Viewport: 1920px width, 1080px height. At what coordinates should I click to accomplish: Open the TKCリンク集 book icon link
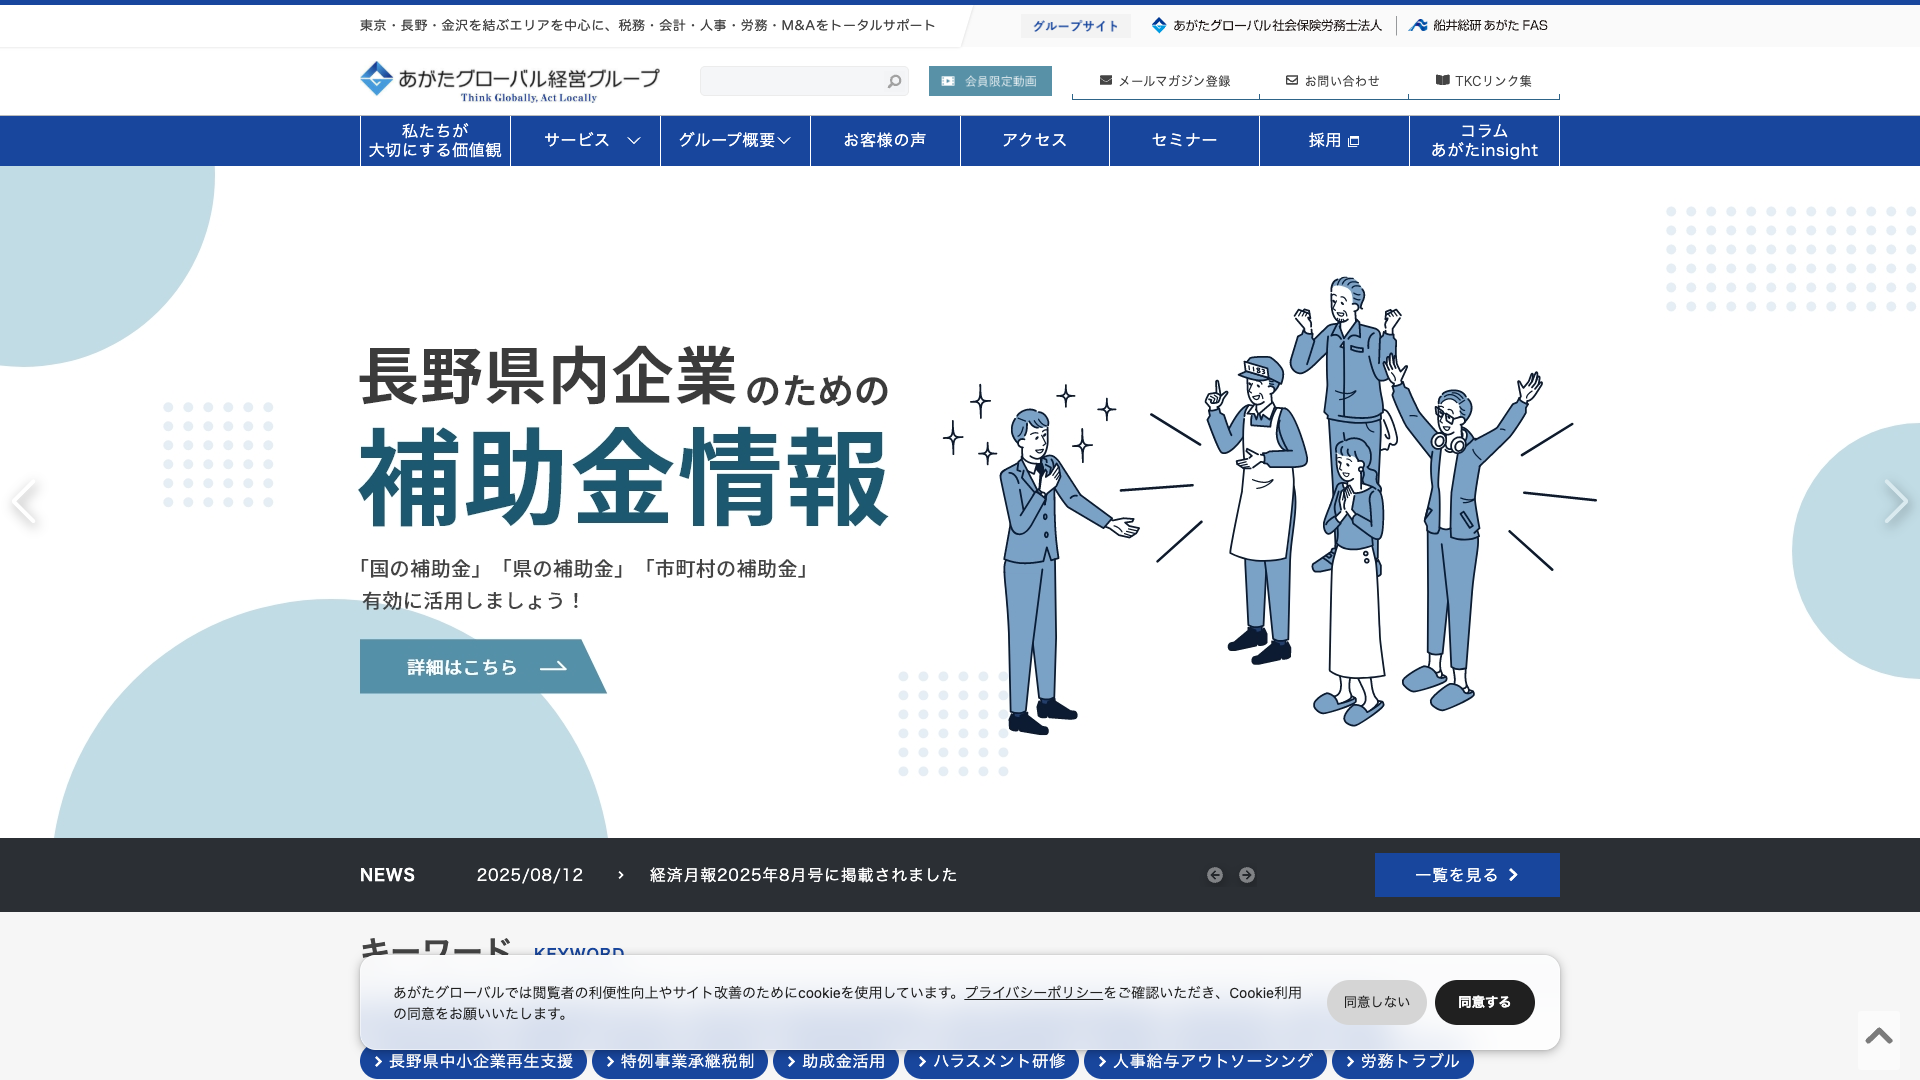click(1483, 81)
